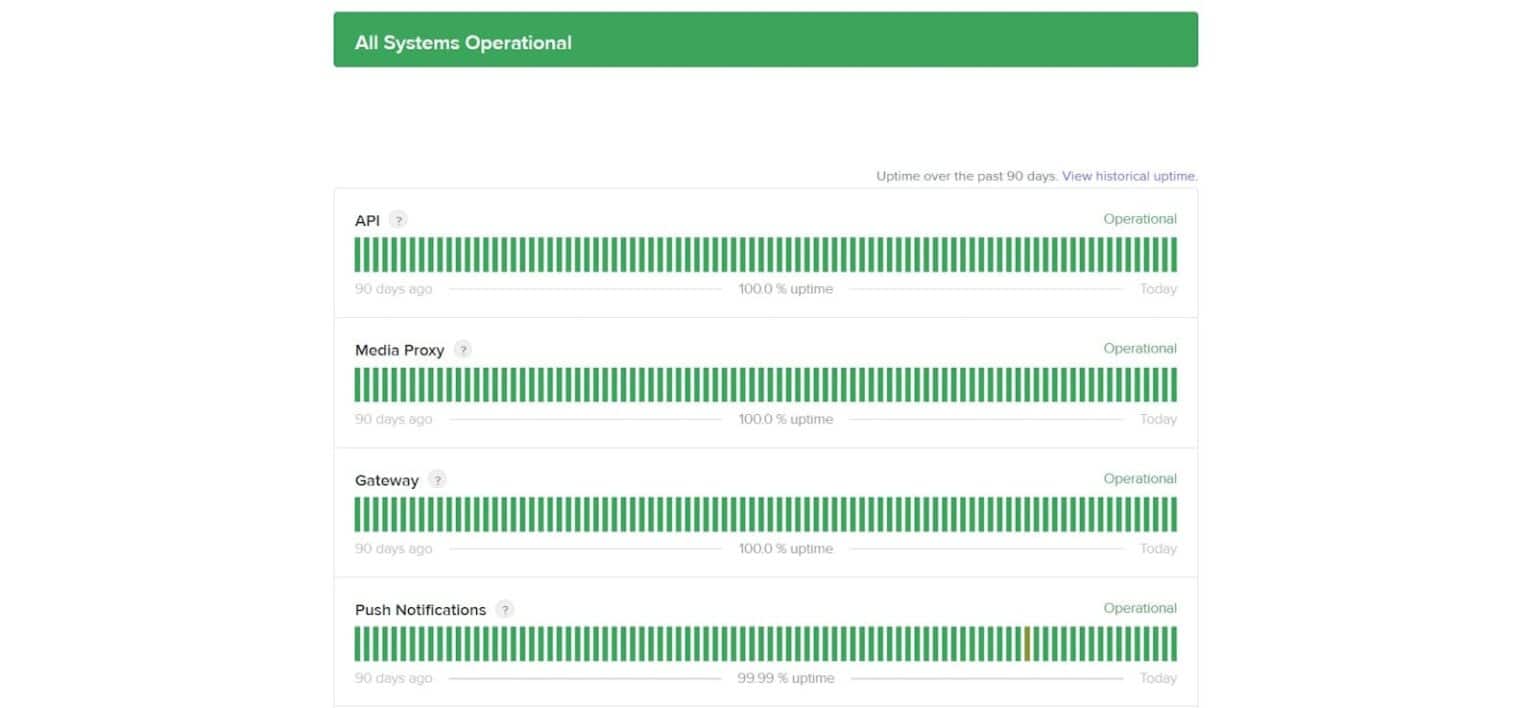Viewport: 1536px width, 708px height.
Task: Click the Operational label beside Push Notifications
Action: pyautogui.click(x=1139, y=608)
